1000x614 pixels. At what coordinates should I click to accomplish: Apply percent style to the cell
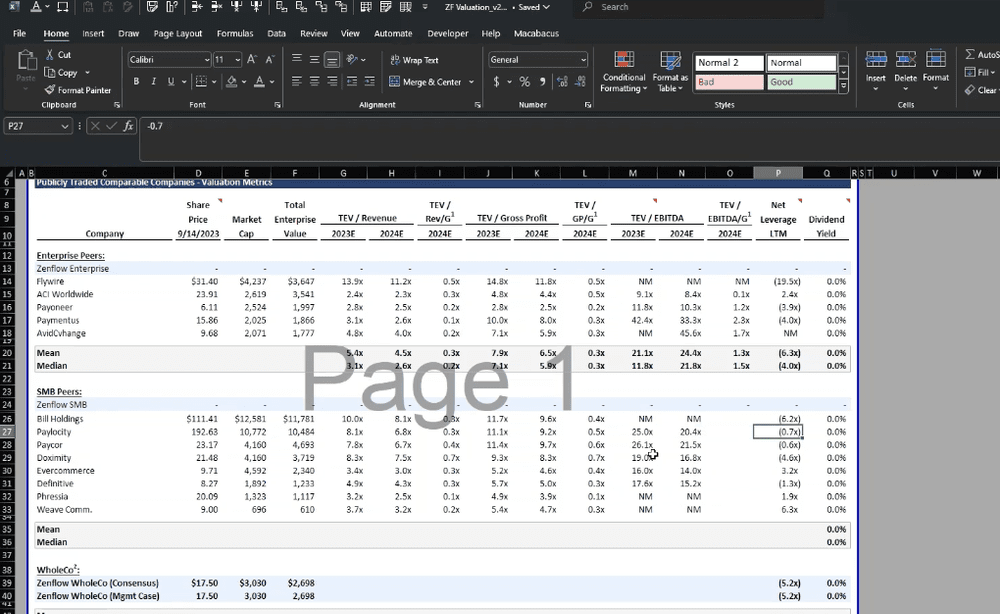pos(524,82)
